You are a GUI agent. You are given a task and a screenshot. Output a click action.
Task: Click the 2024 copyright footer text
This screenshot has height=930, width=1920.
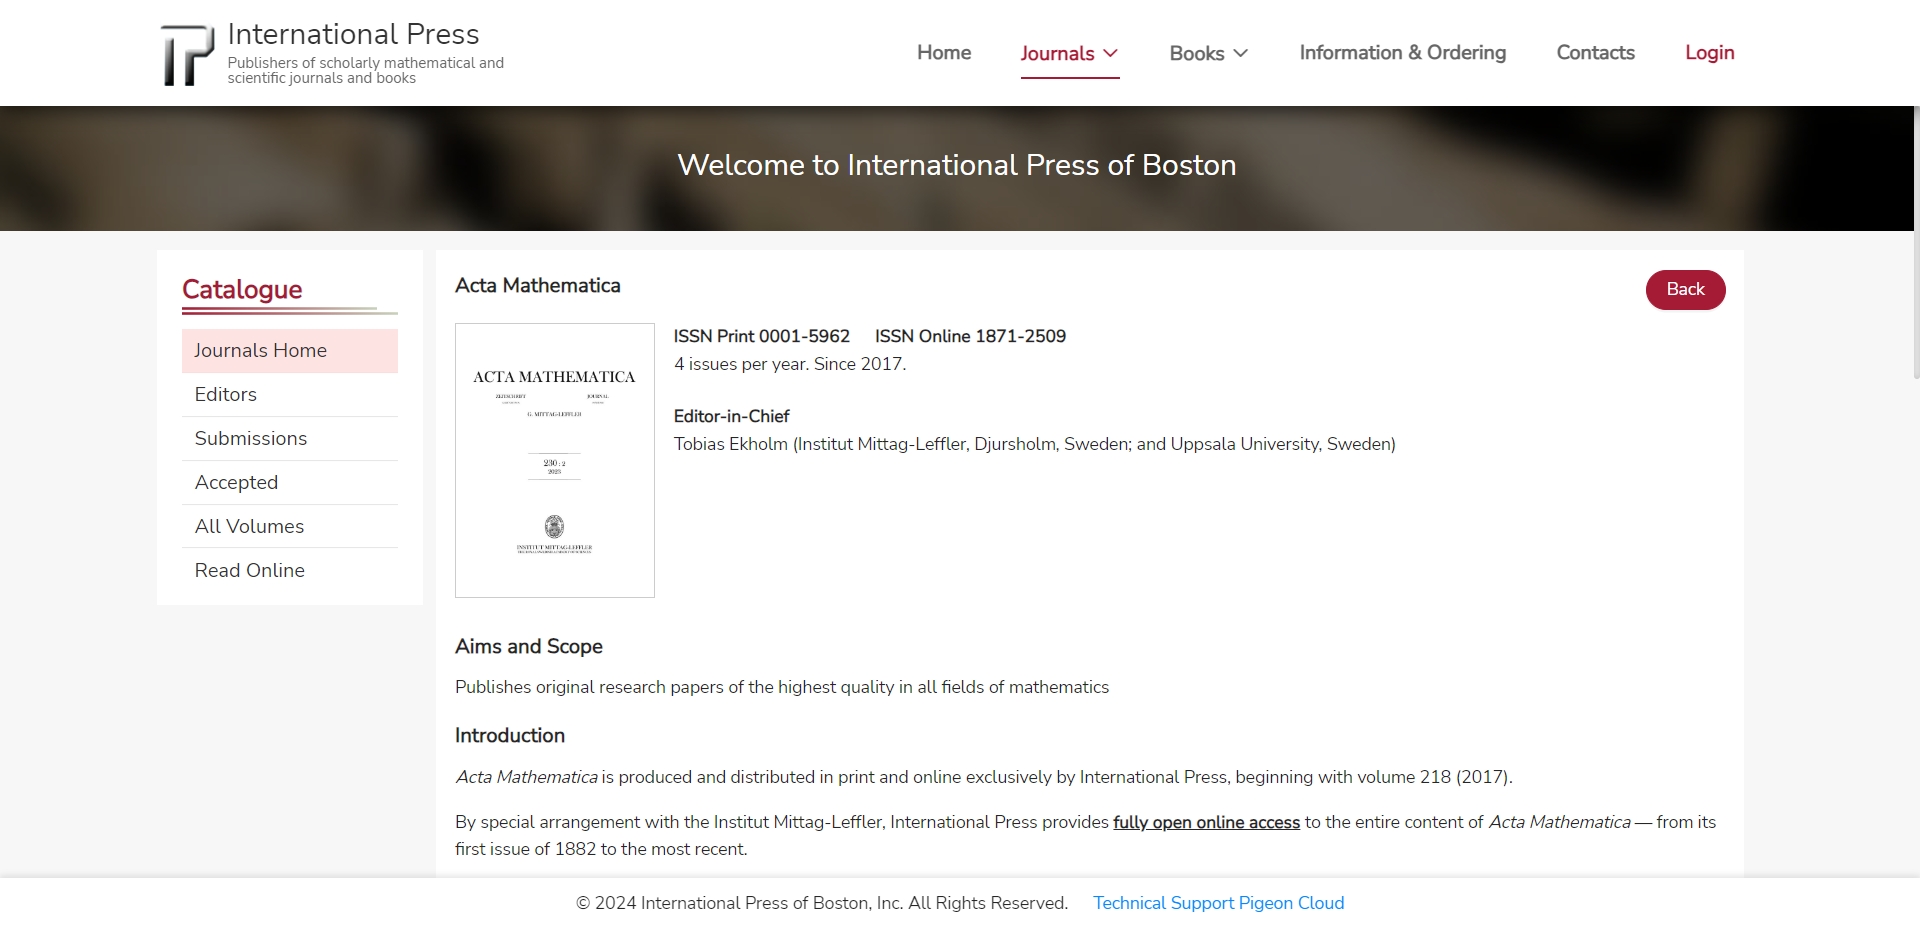[x=822, y=903]
